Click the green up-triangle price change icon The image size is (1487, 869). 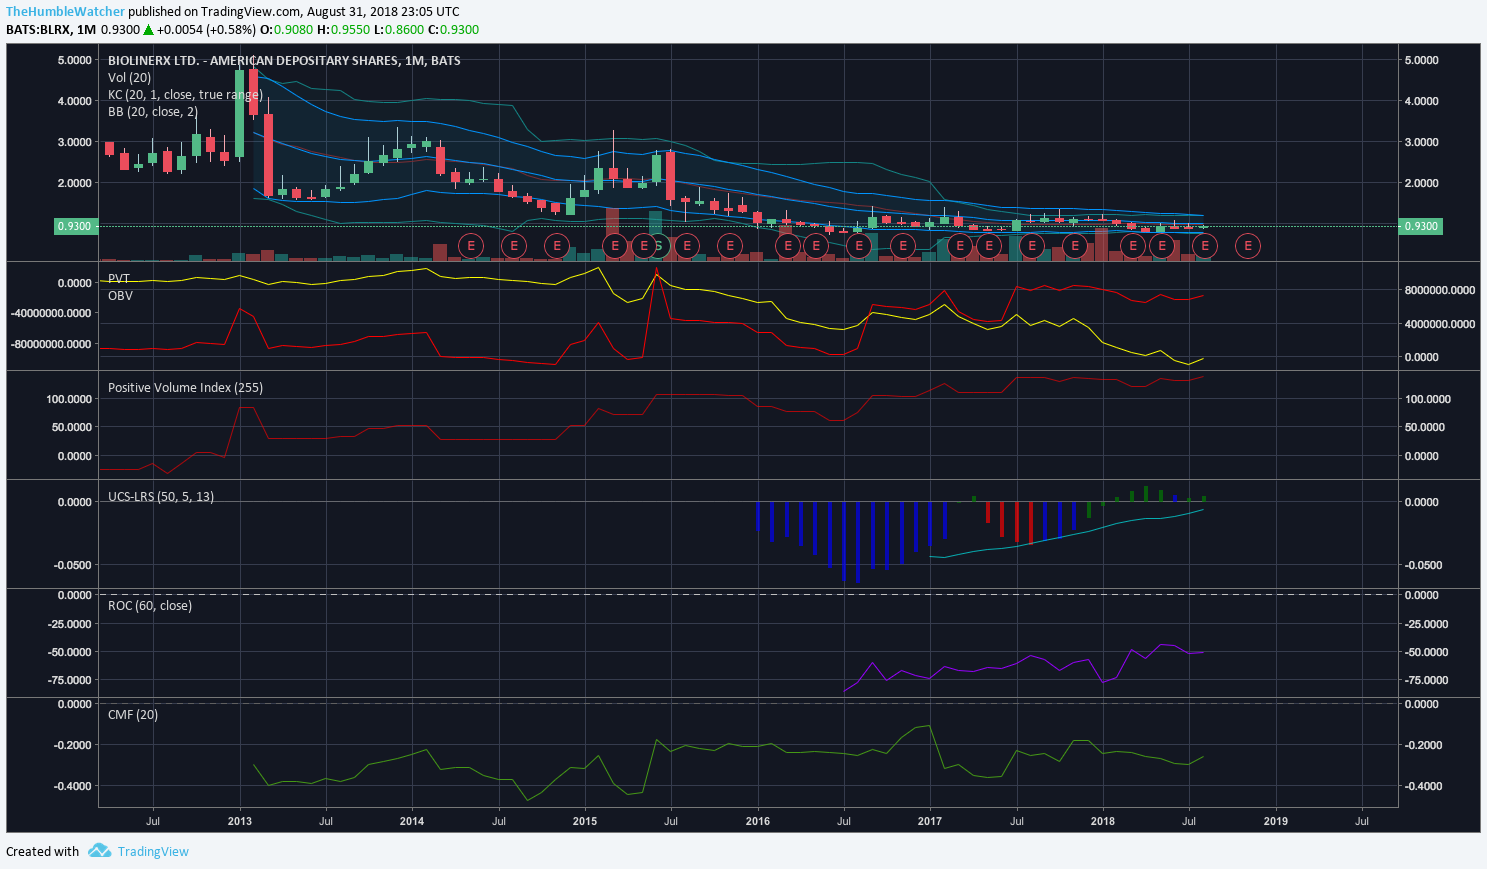[x=148, y=30]
